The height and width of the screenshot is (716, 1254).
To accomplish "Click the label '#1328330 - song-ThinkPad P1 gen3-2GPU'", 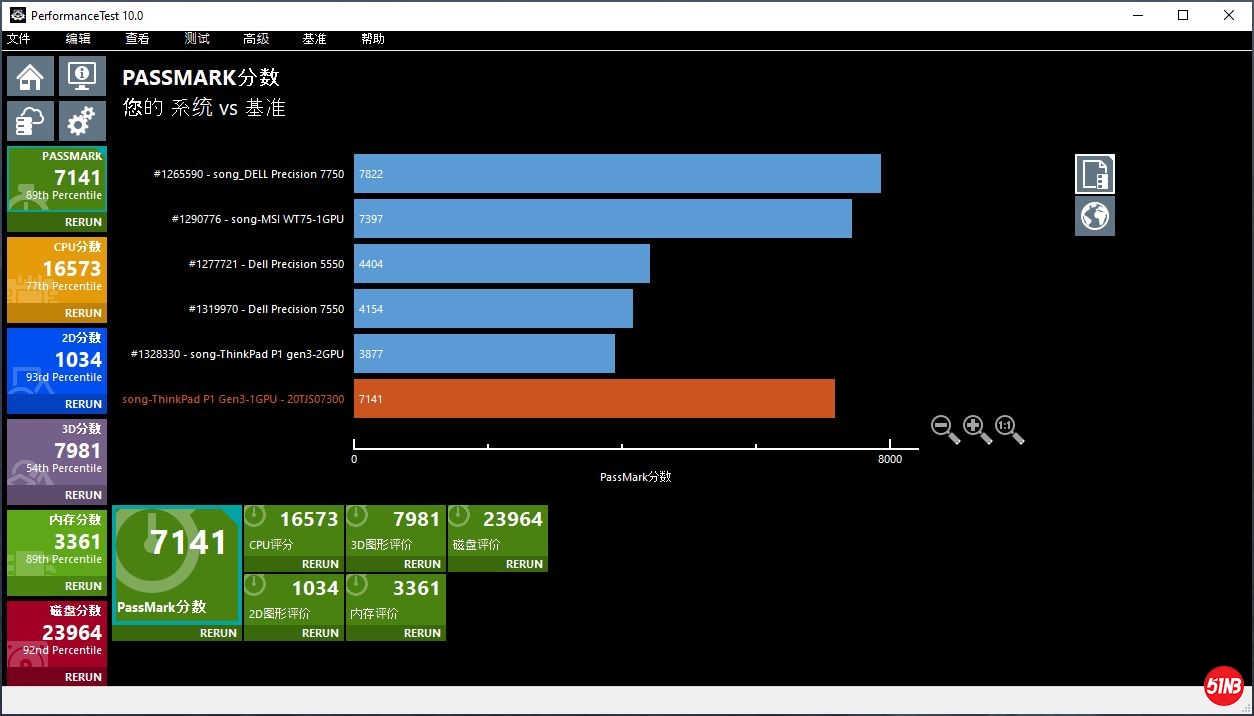I will [237, 354].
